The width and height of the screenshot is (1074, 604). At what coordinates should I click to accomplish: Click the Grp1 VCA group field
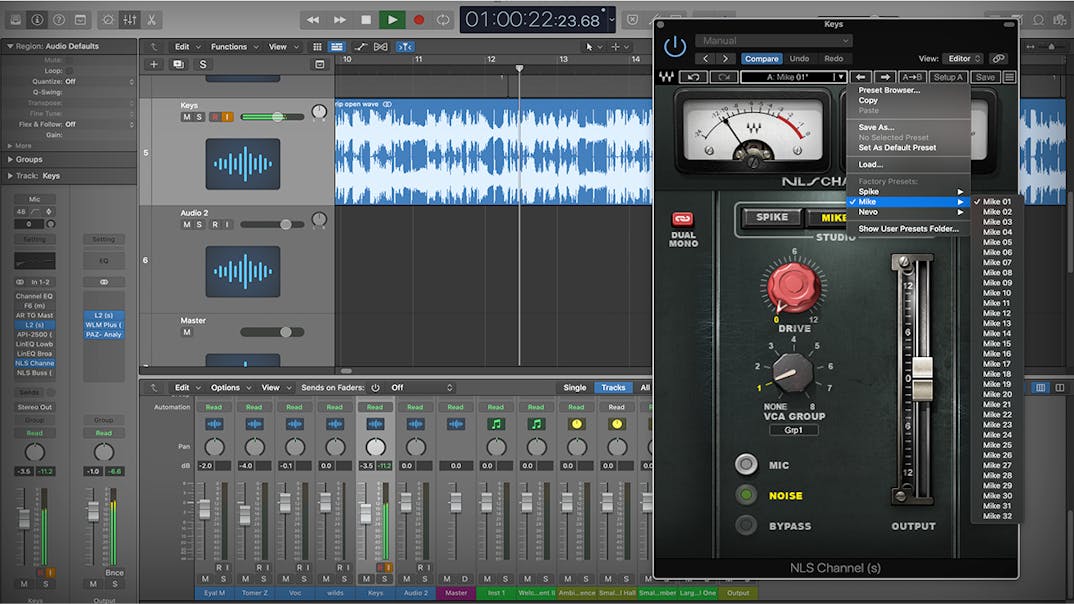point(793,430)
